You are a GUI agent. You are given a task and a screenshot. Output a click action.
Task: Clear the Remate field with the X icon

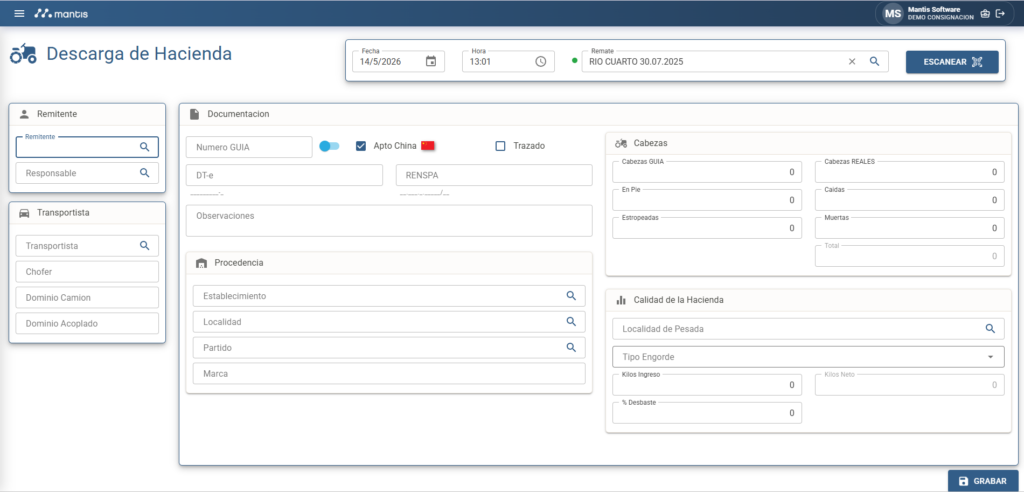(852, 61)
